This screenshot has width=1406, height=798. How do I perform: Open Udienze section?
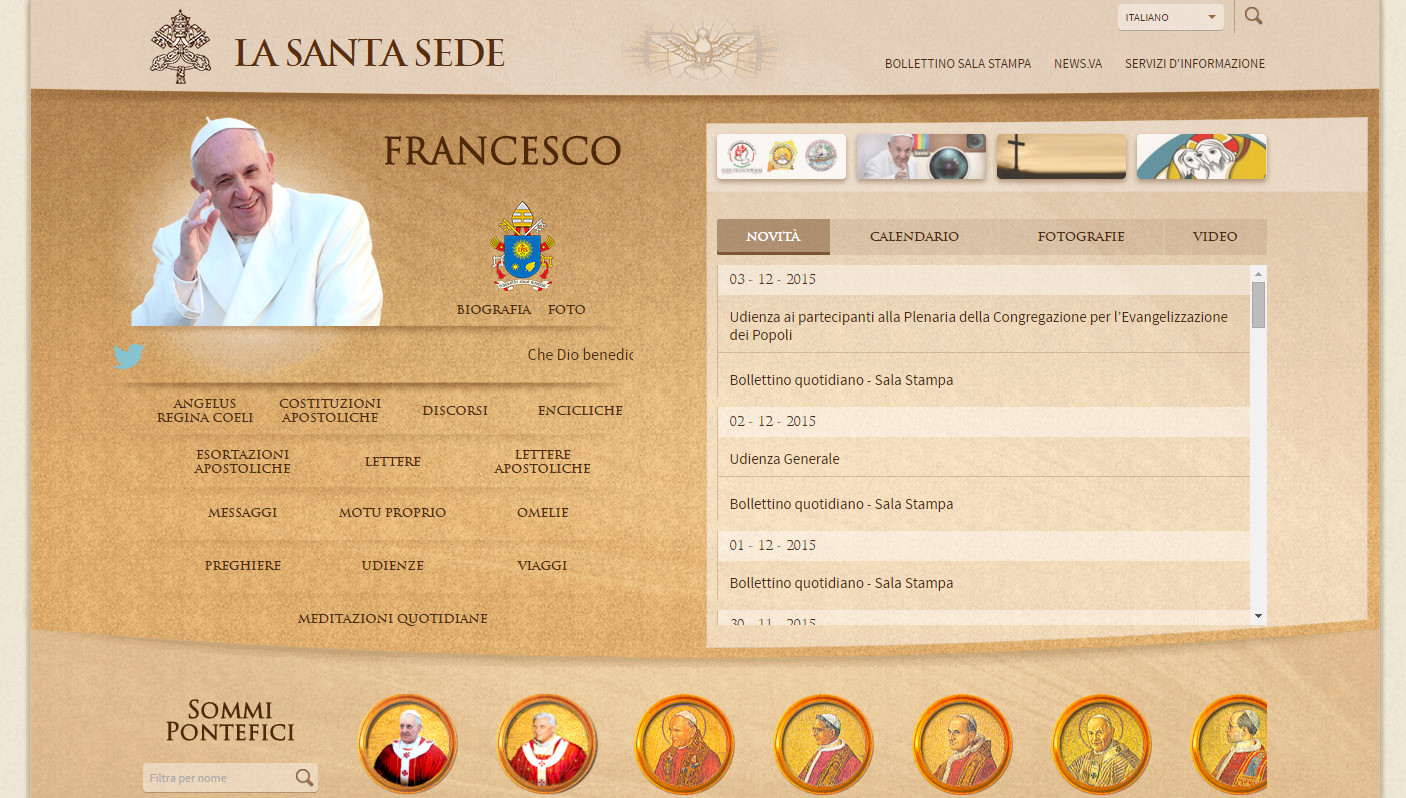click(393, 566)
